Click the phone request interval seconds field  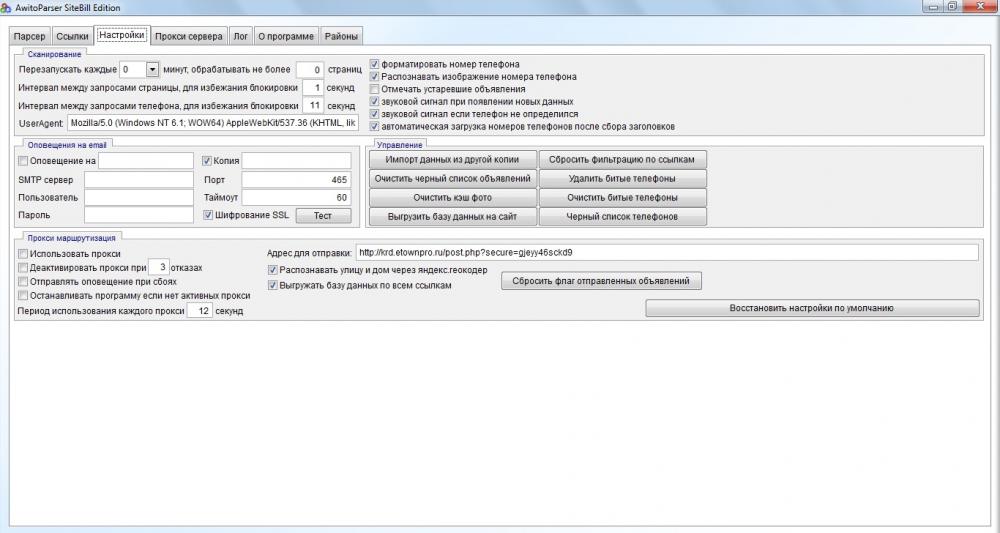(x=312, y=105)
